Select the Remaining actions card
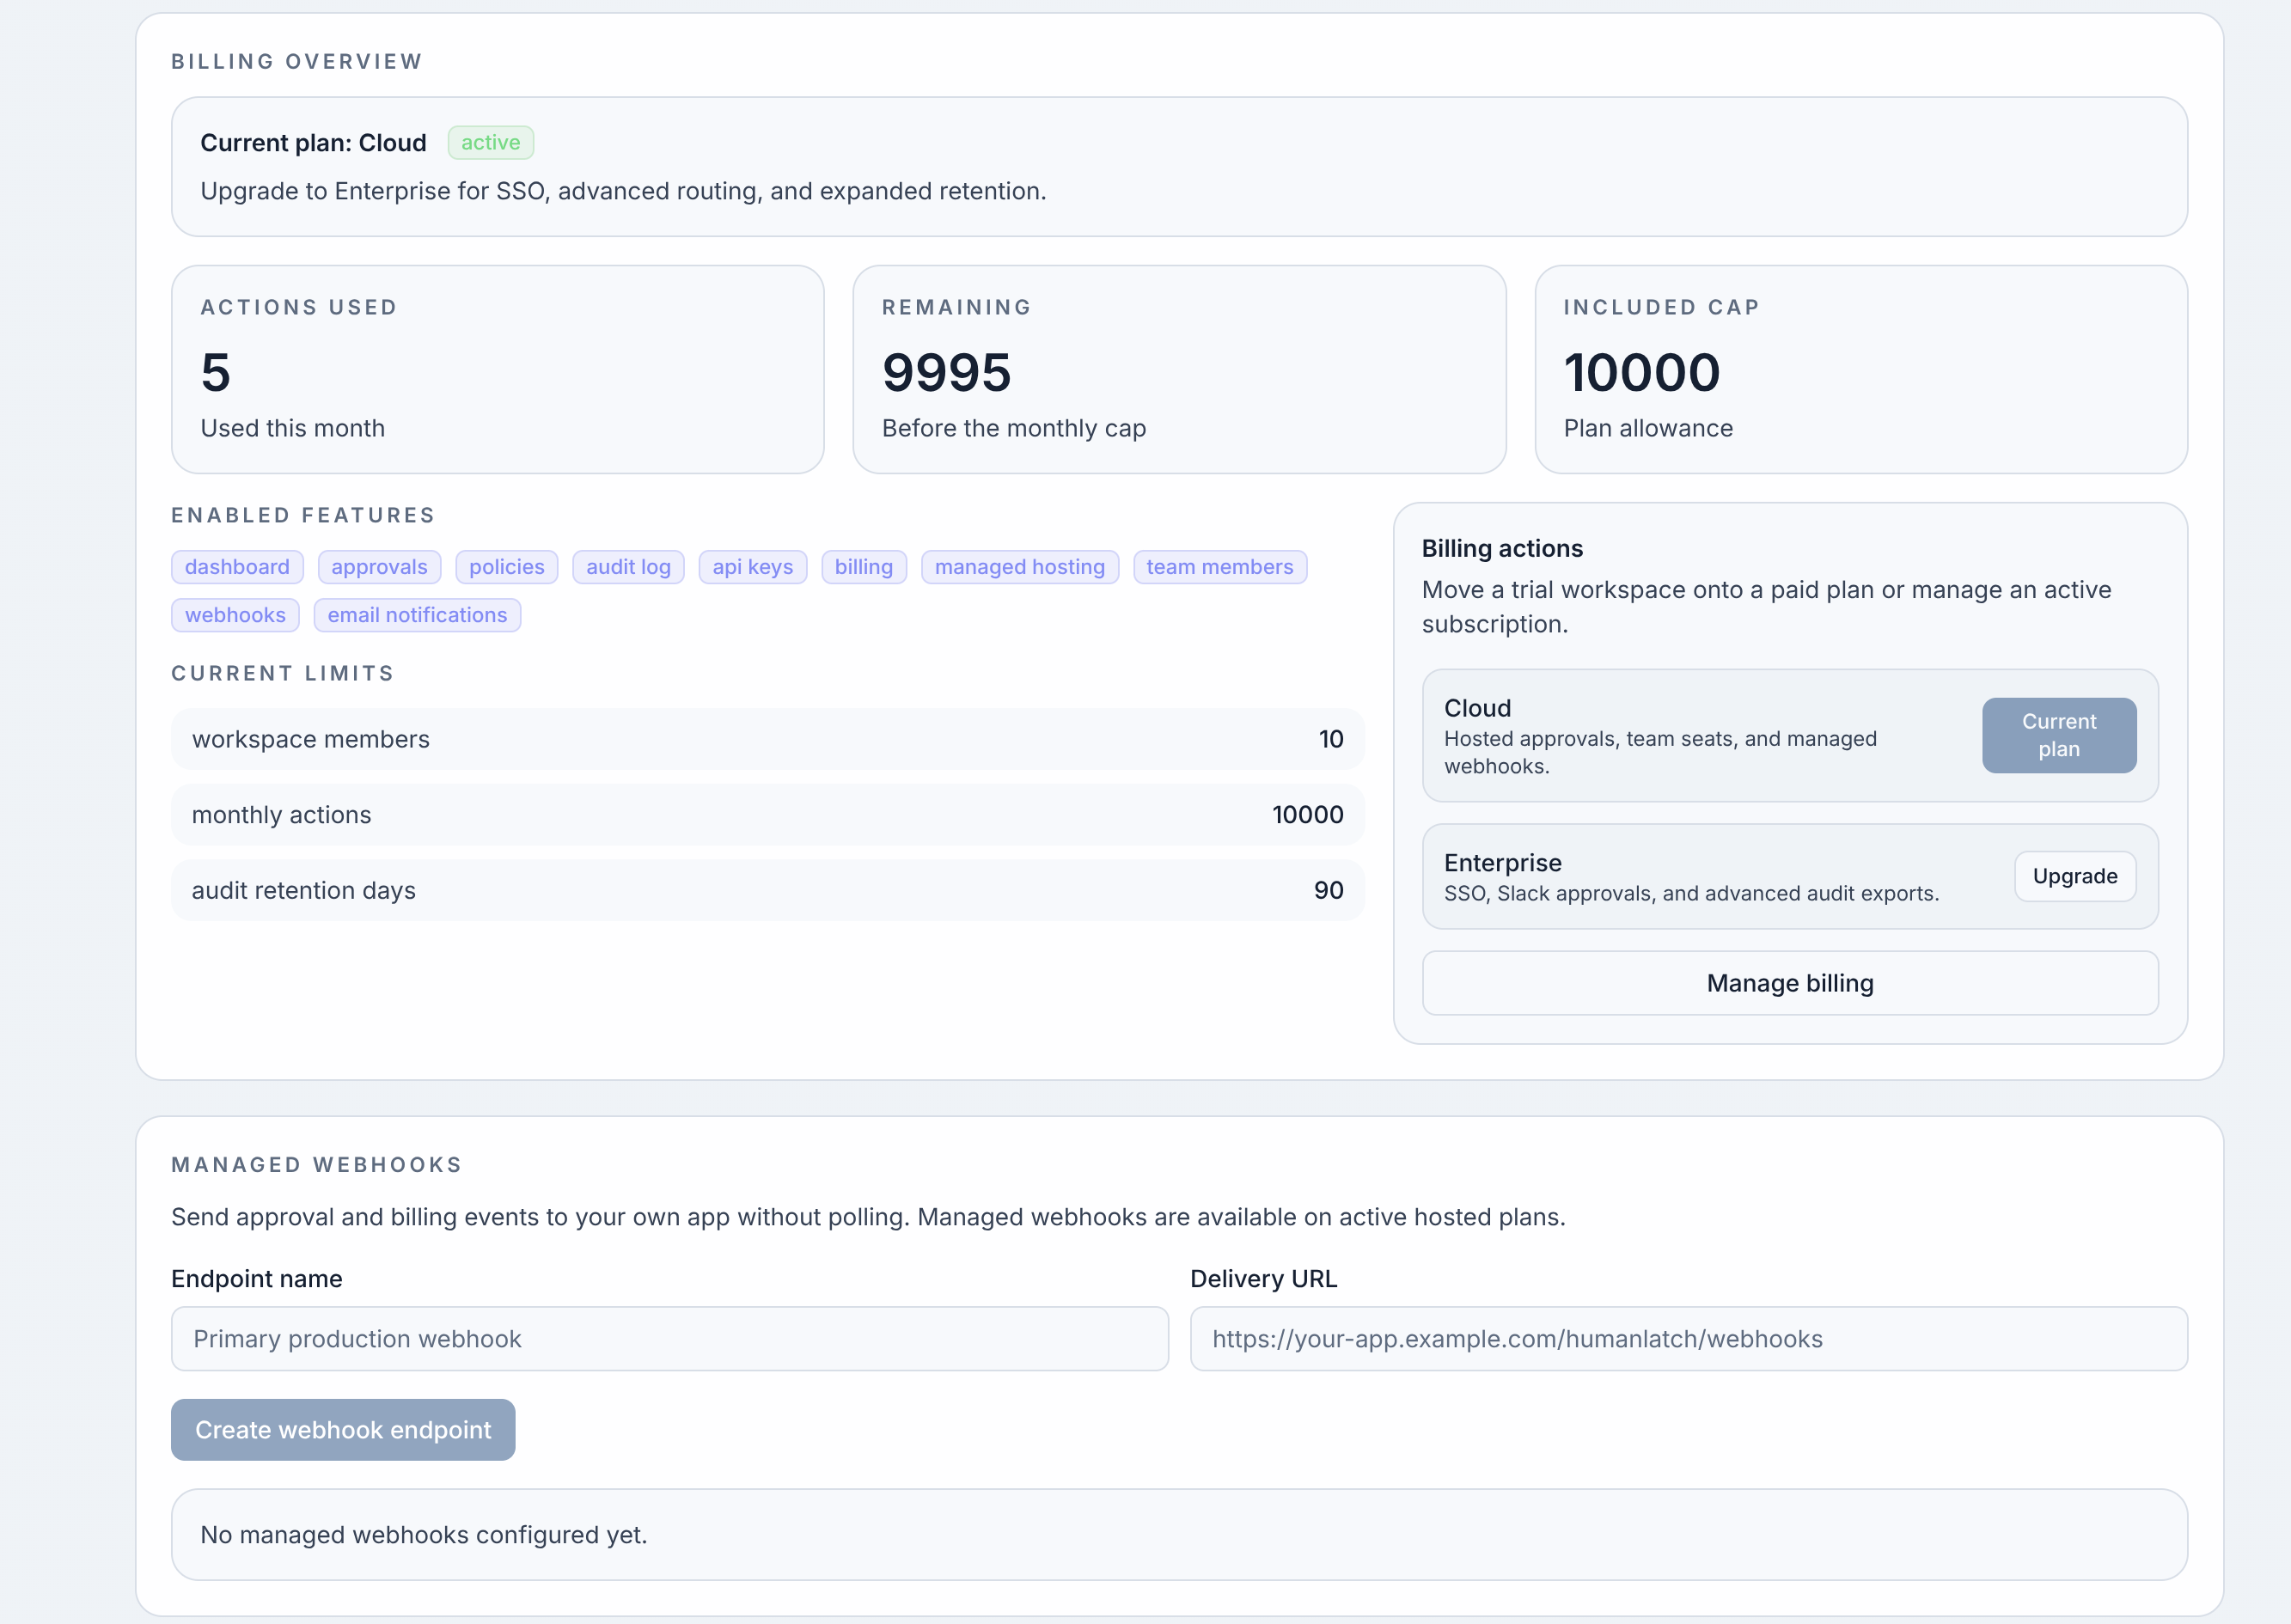The height and width of the screenshot is (1624, 2291). click(x=1178, y=369)
